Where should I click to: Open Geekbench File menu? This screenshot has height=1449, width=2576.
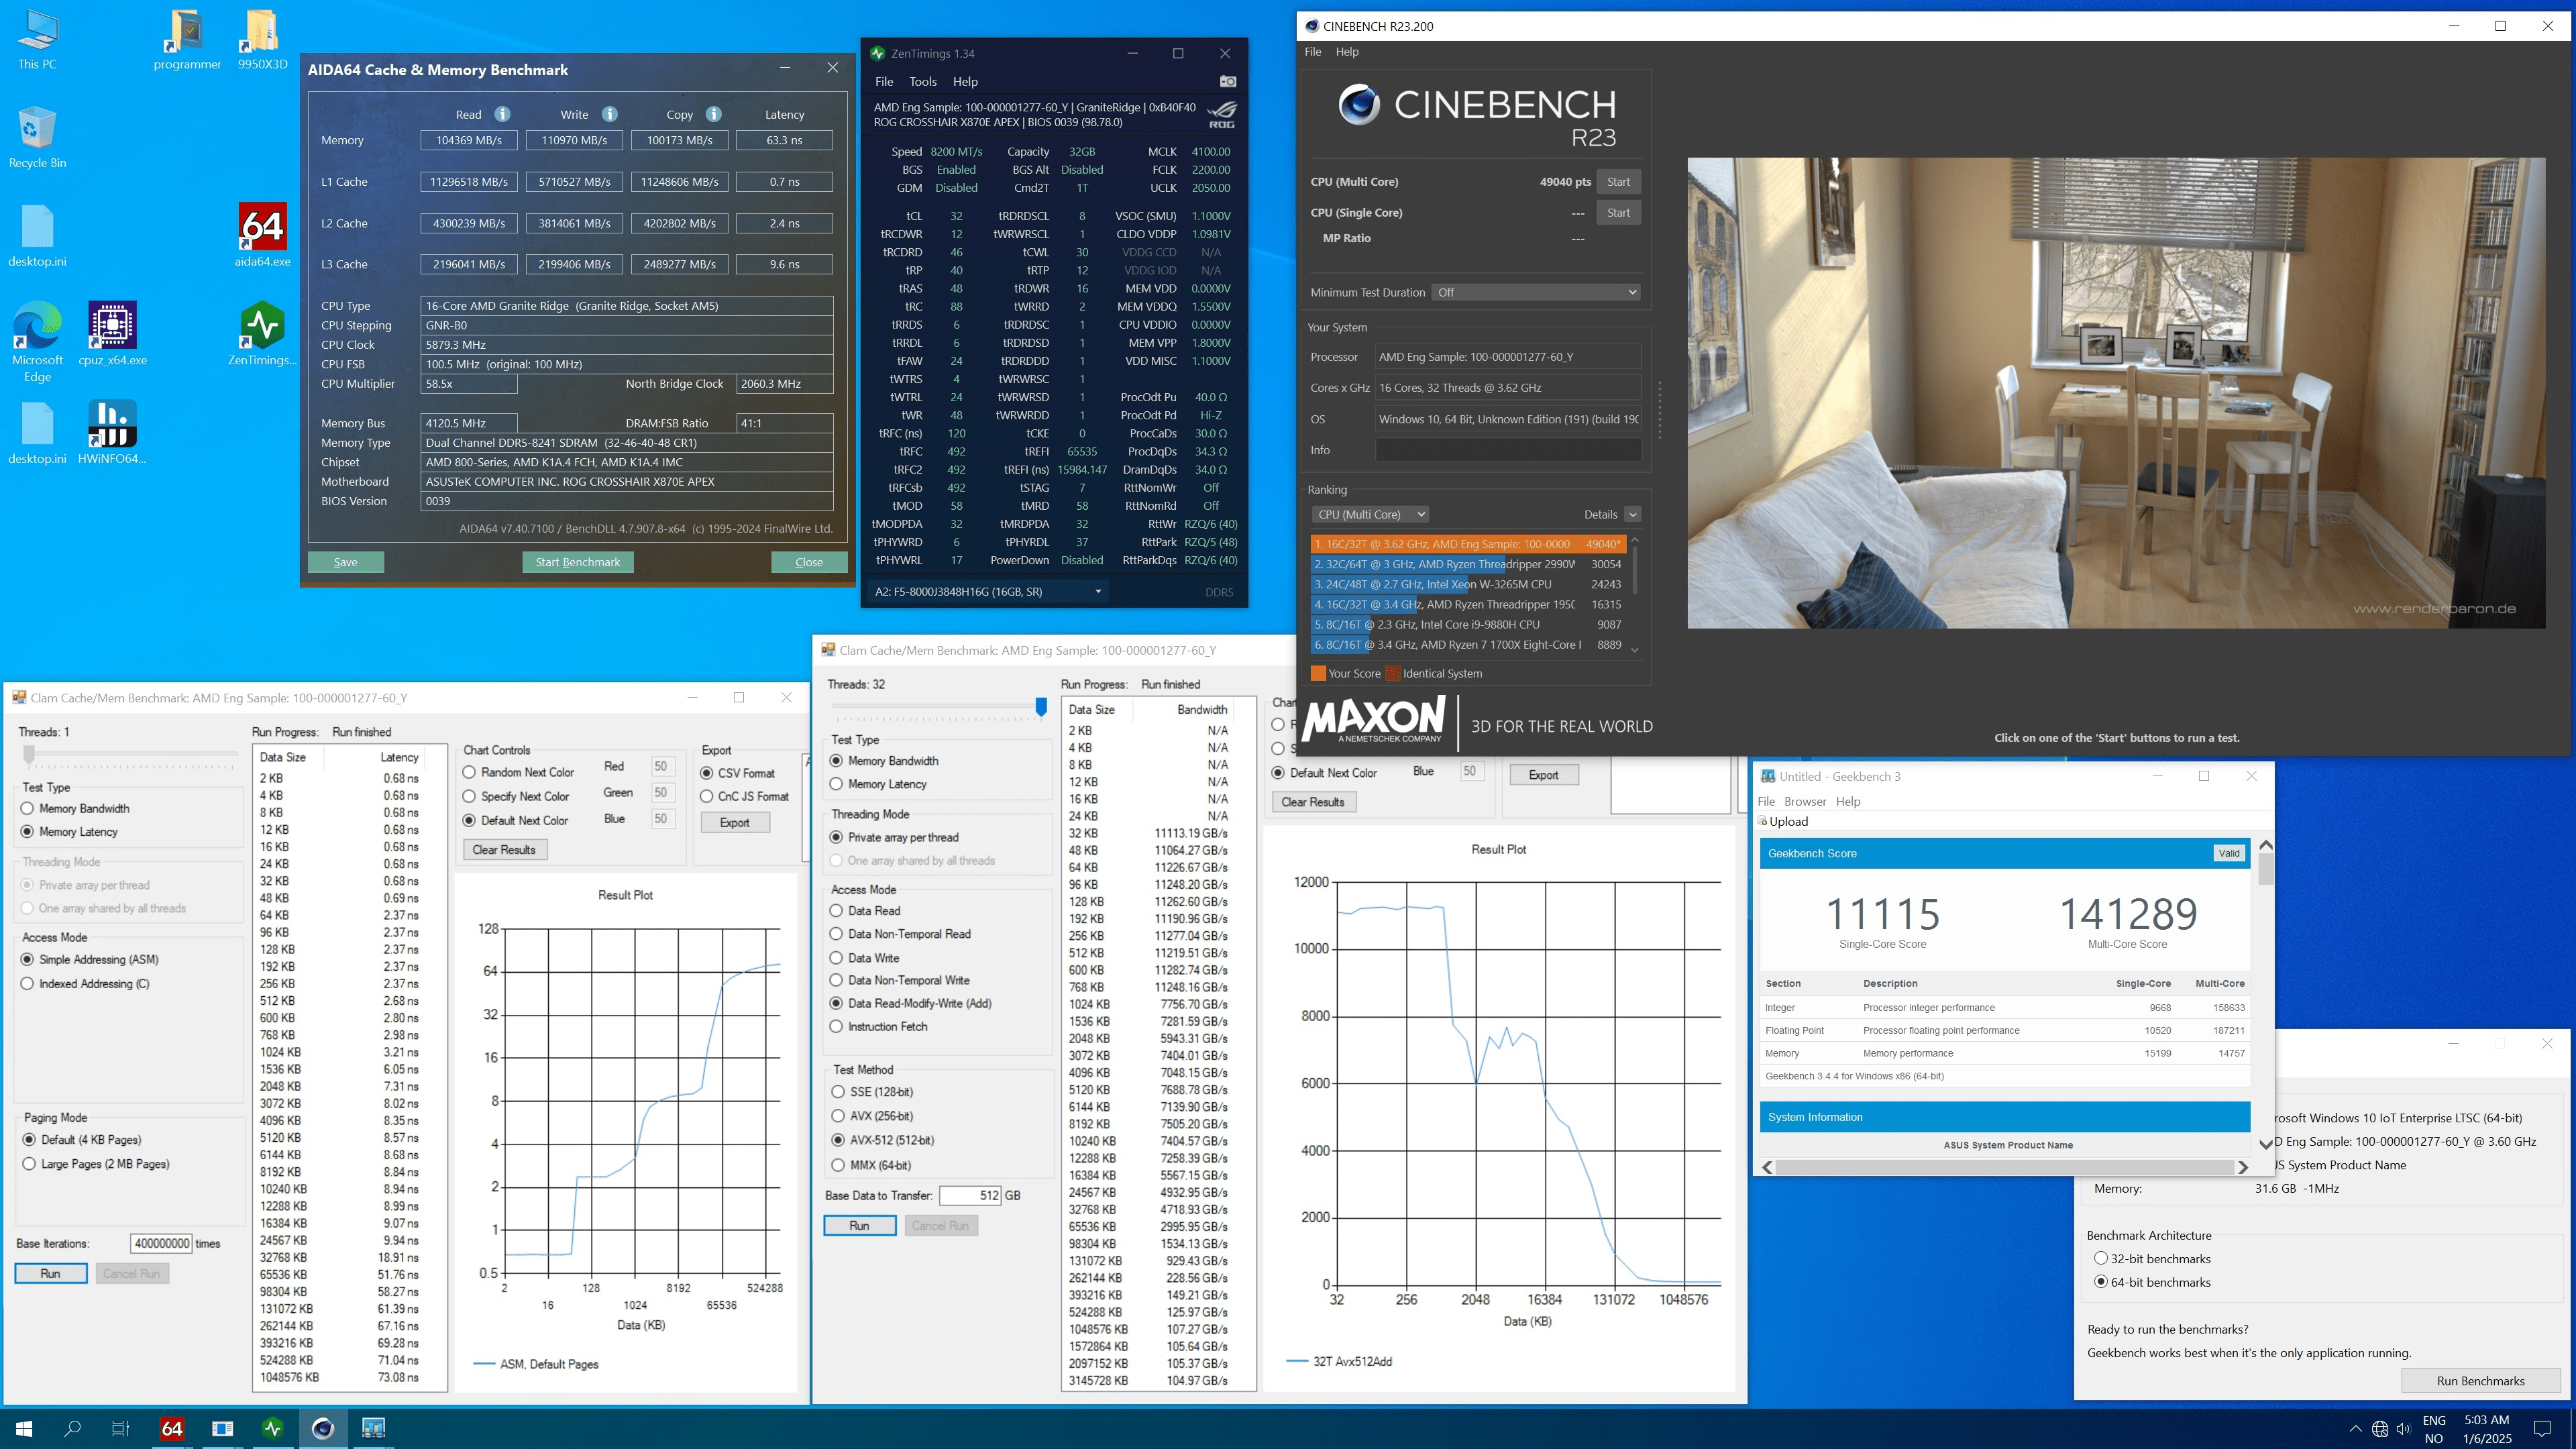point(1766,801)
